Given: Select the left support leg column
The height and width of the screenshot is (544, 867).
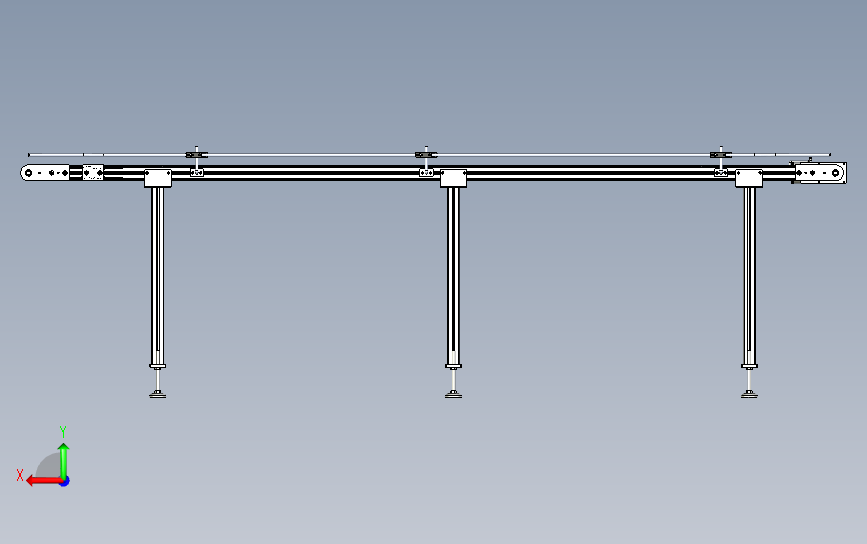Looking at the screenshot, I should (158, 276).
